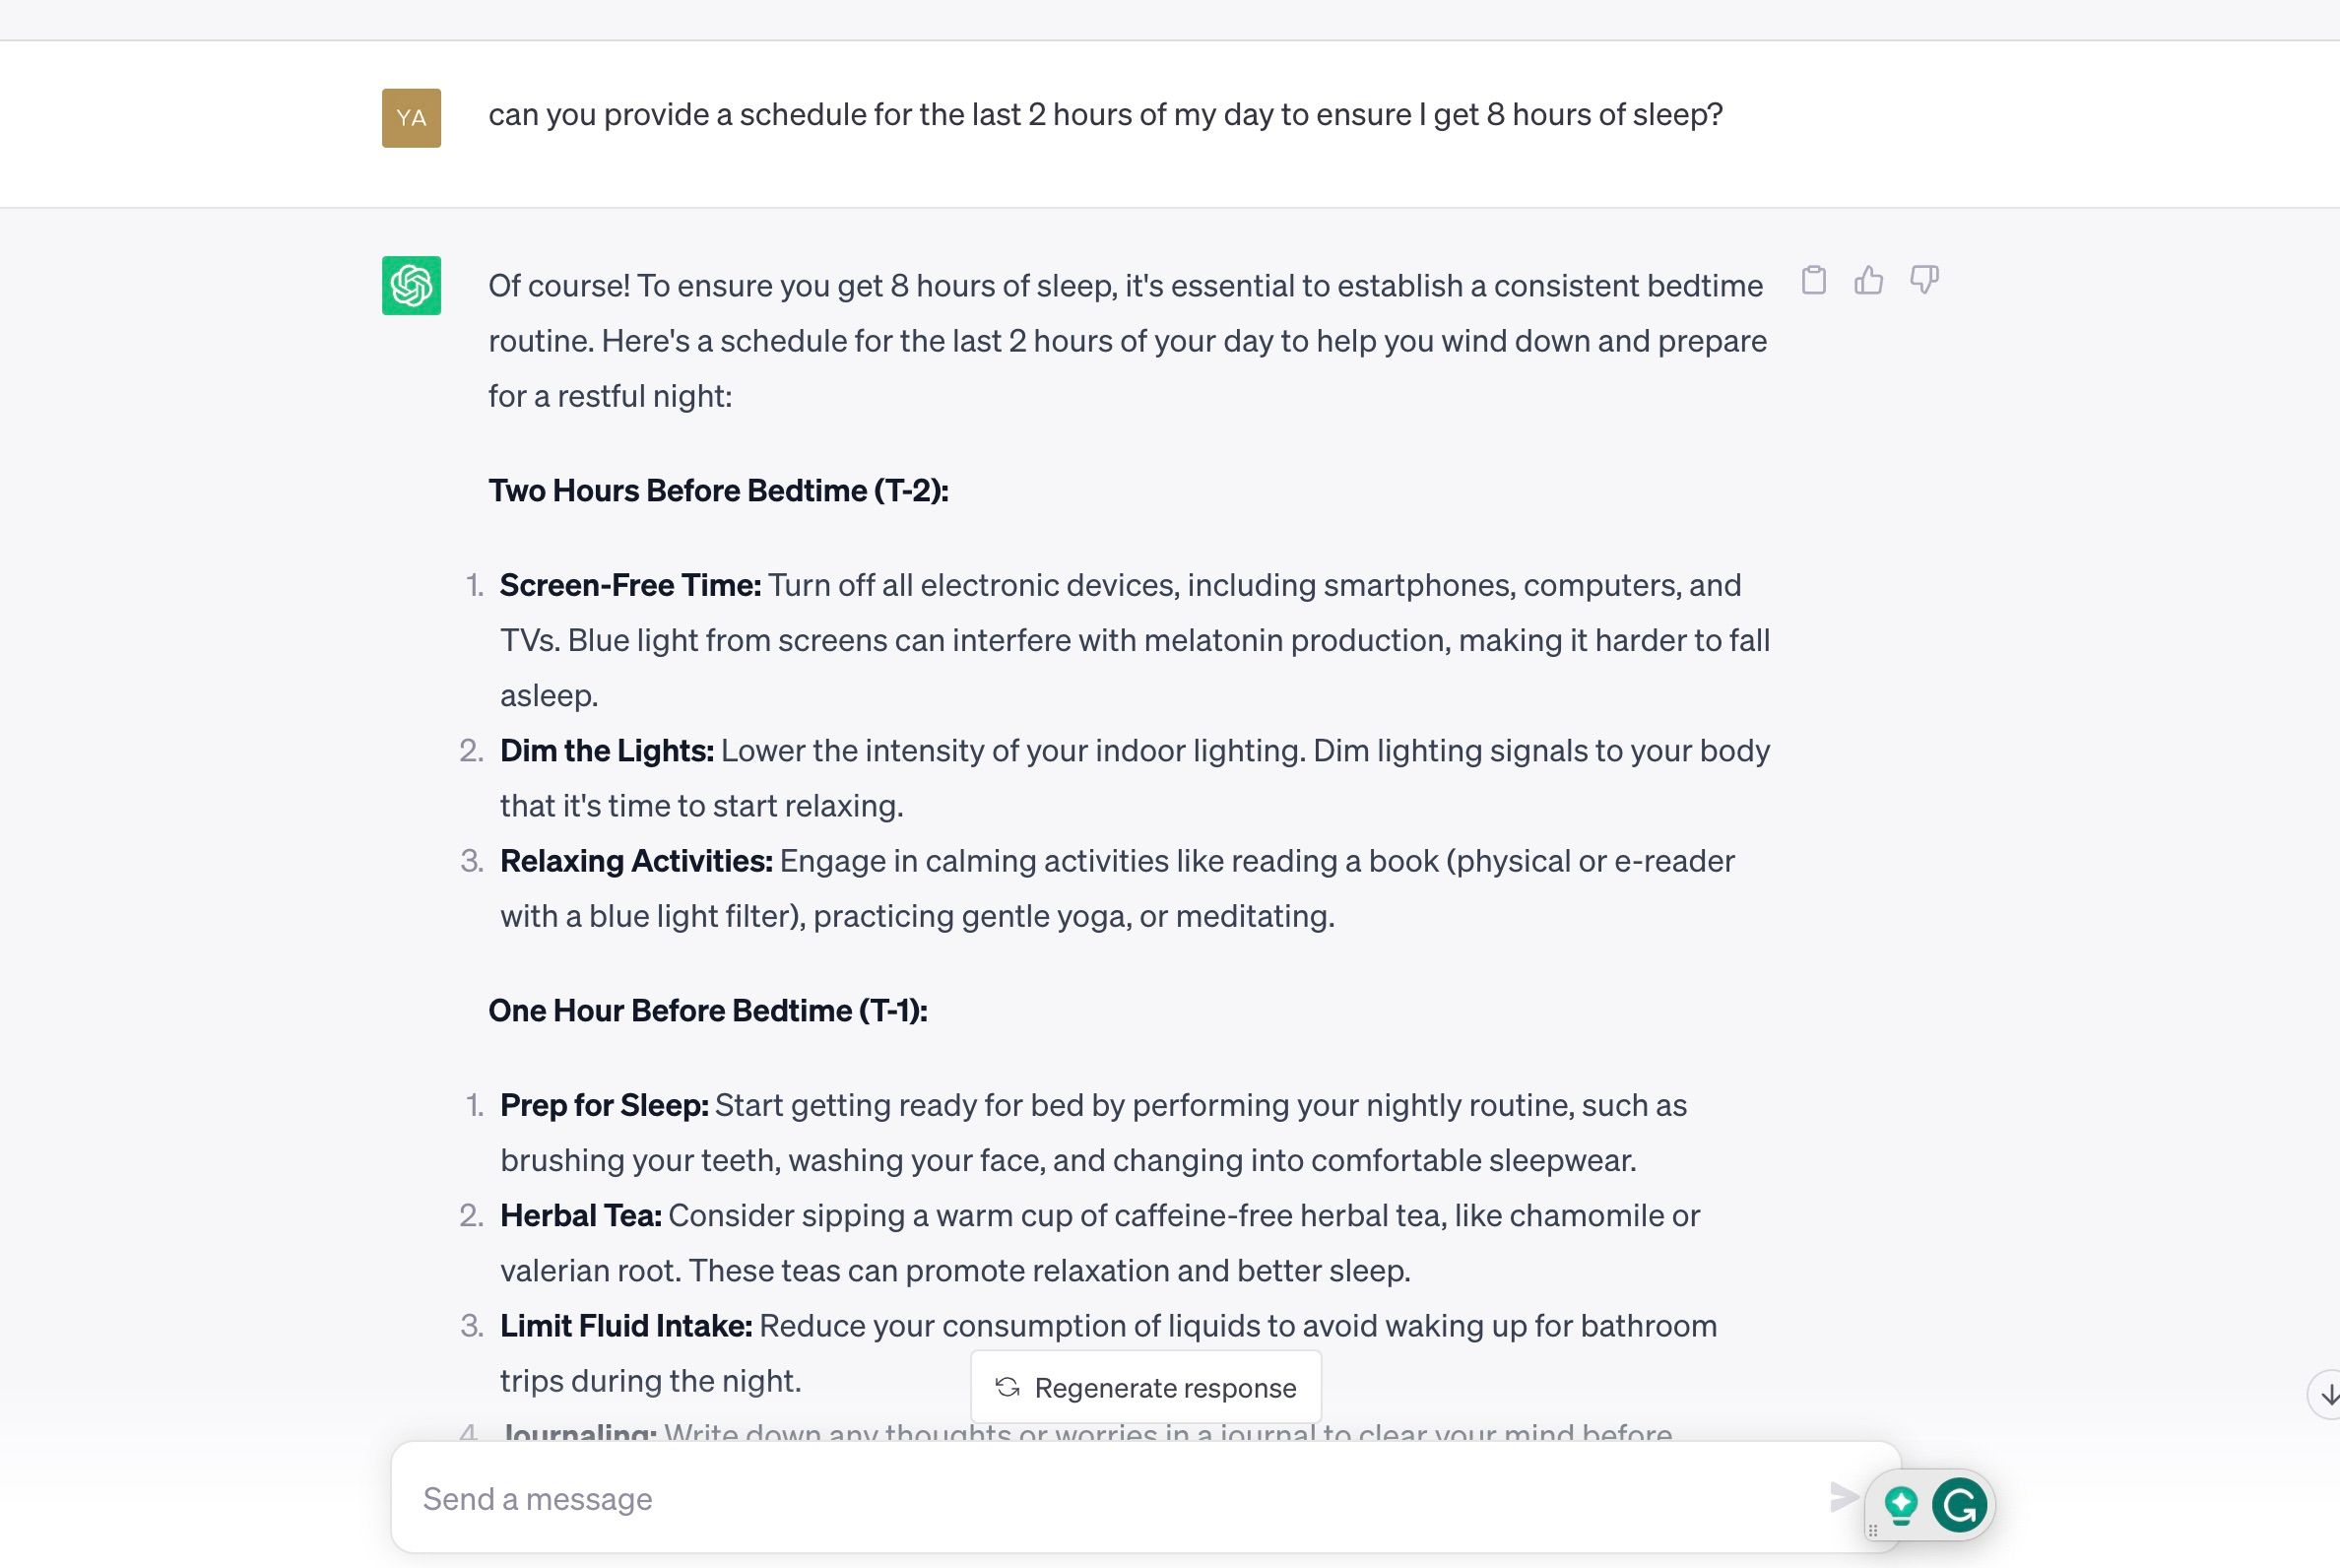The image size is (2340, 1568).
Task: Click the 'Two Hours Before Bedtime' heading
Action: (716, 490)
